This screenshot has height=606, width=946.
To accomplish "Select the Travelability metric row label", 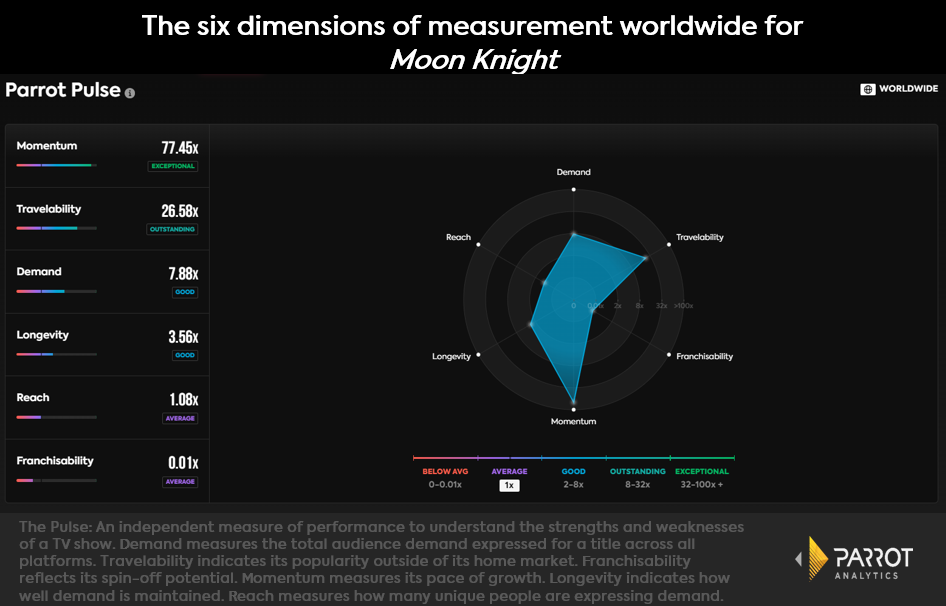I will click(49, 209).
